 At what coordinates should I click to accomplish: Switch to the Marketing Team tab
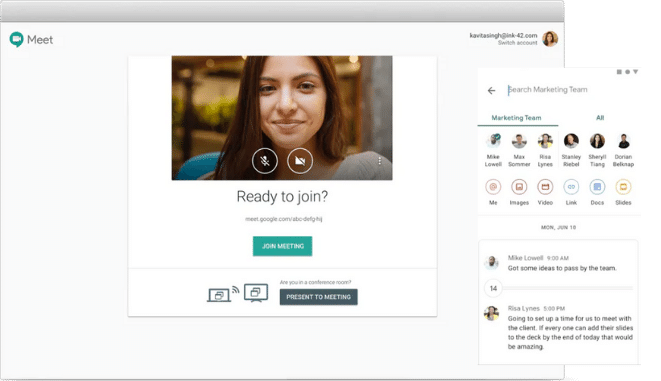516,118
